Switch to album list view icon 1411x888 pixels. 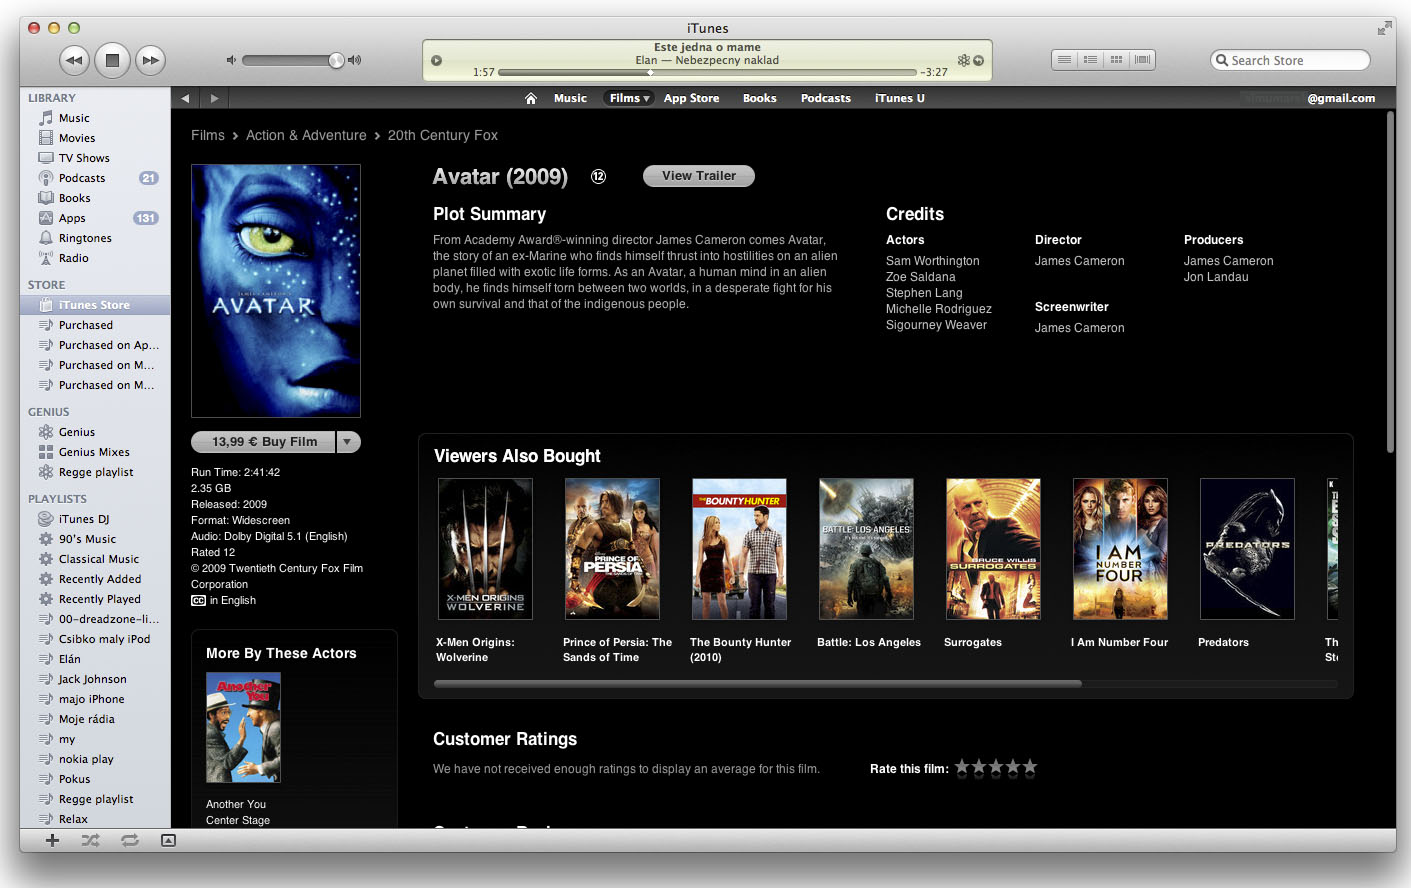pos(1091,60)
